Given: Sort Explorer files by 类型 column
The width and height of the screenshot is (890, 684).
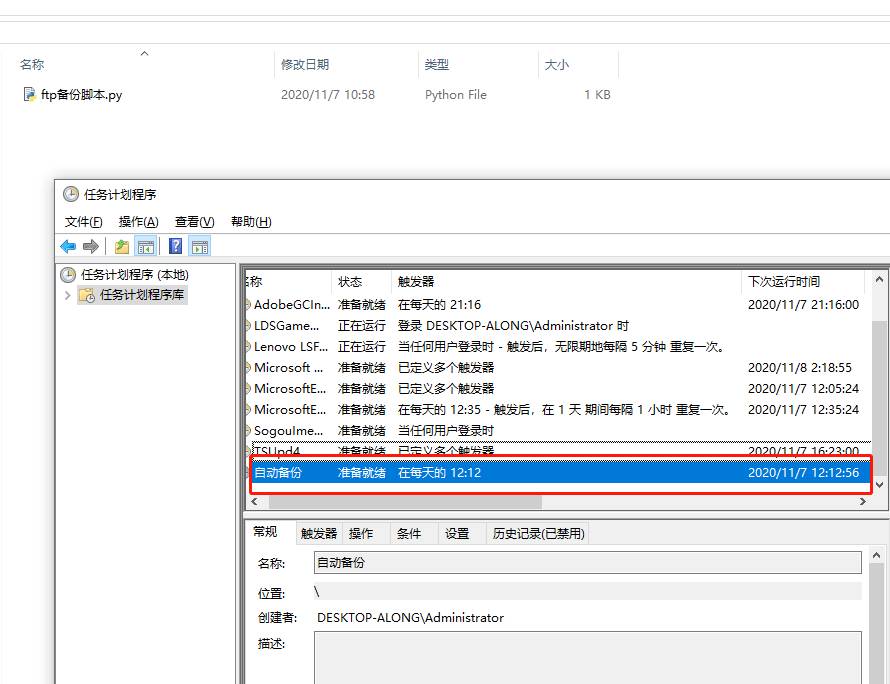Looking at the screenshot, I should (x=478, y=64).
